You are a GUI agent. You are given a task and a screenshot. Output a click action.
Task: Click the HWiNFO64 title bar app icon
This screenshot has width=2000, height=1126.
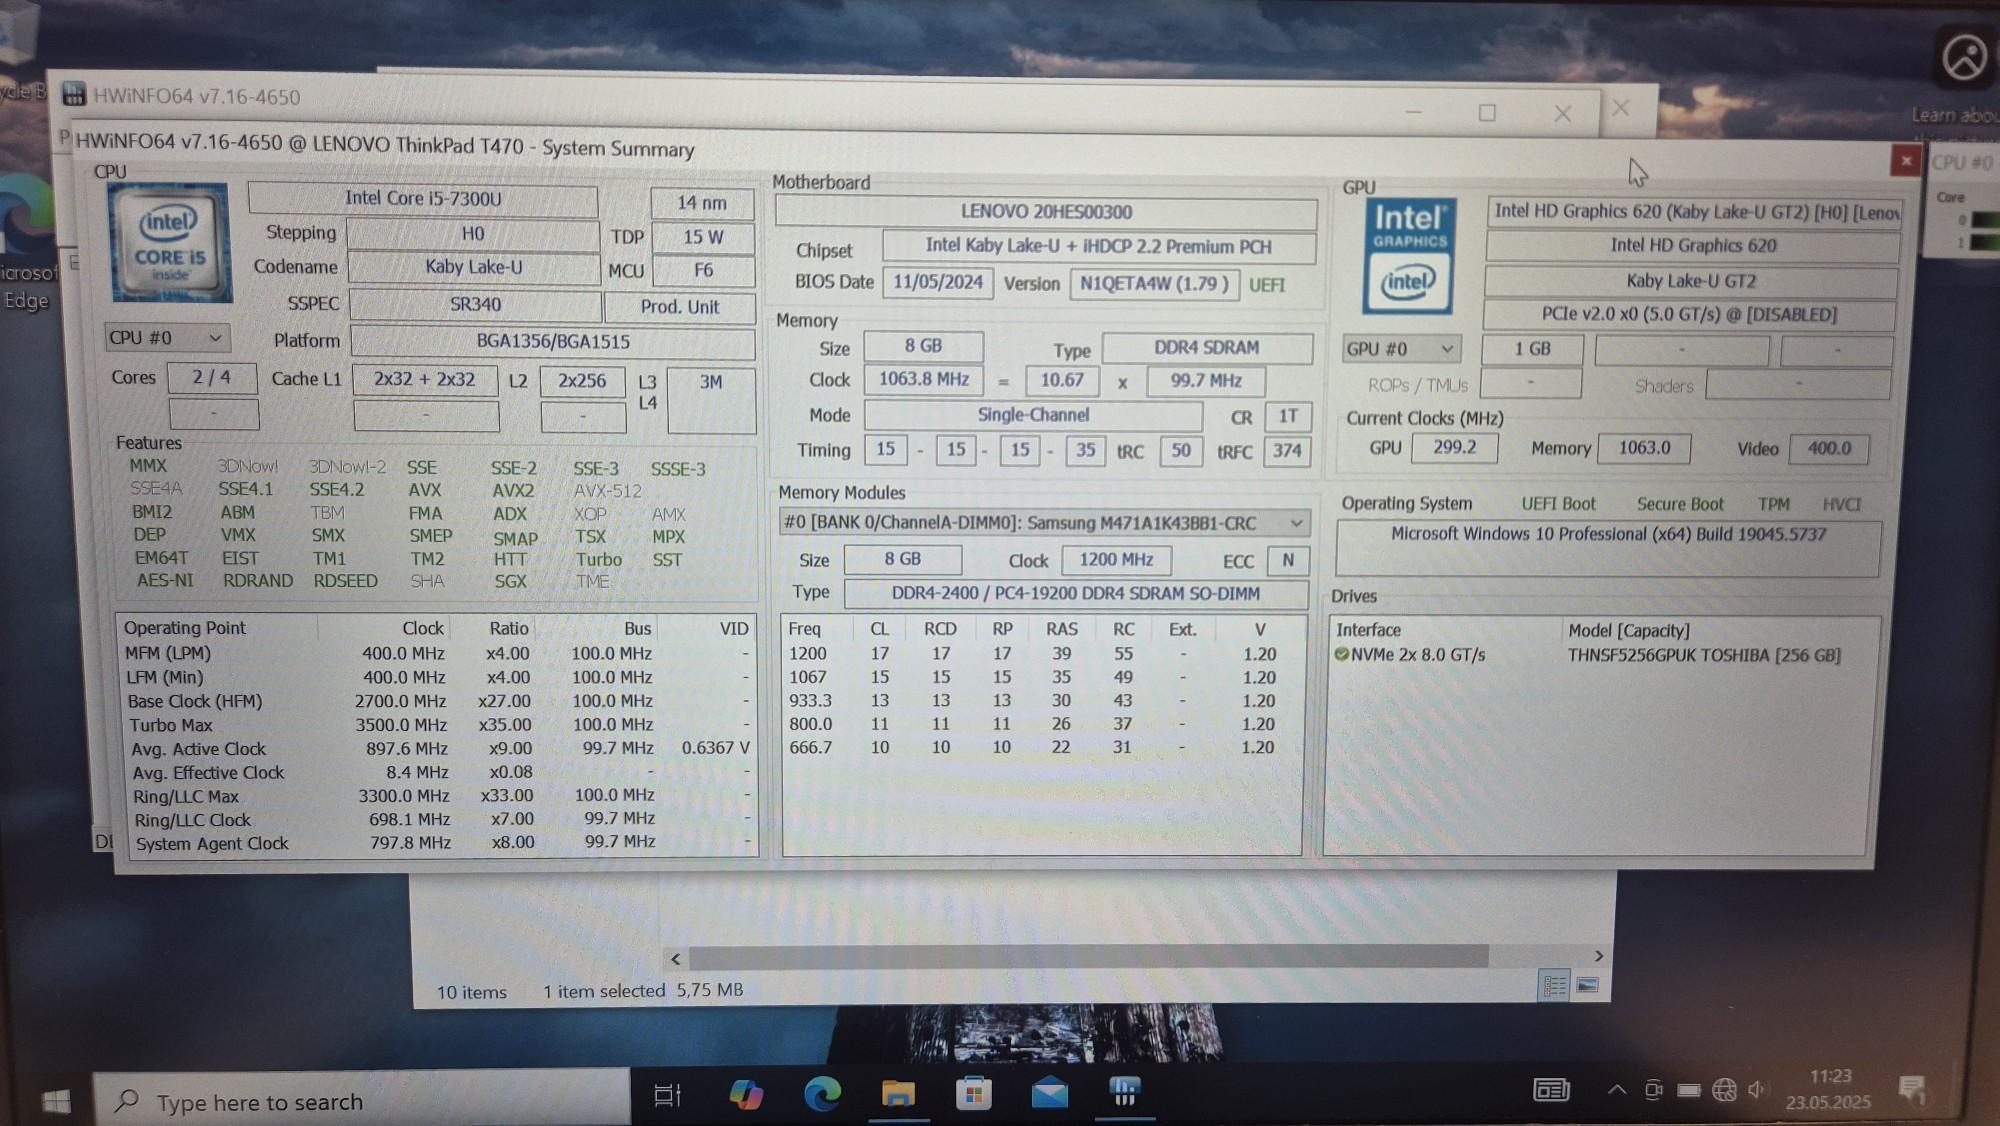pos(73,95)
